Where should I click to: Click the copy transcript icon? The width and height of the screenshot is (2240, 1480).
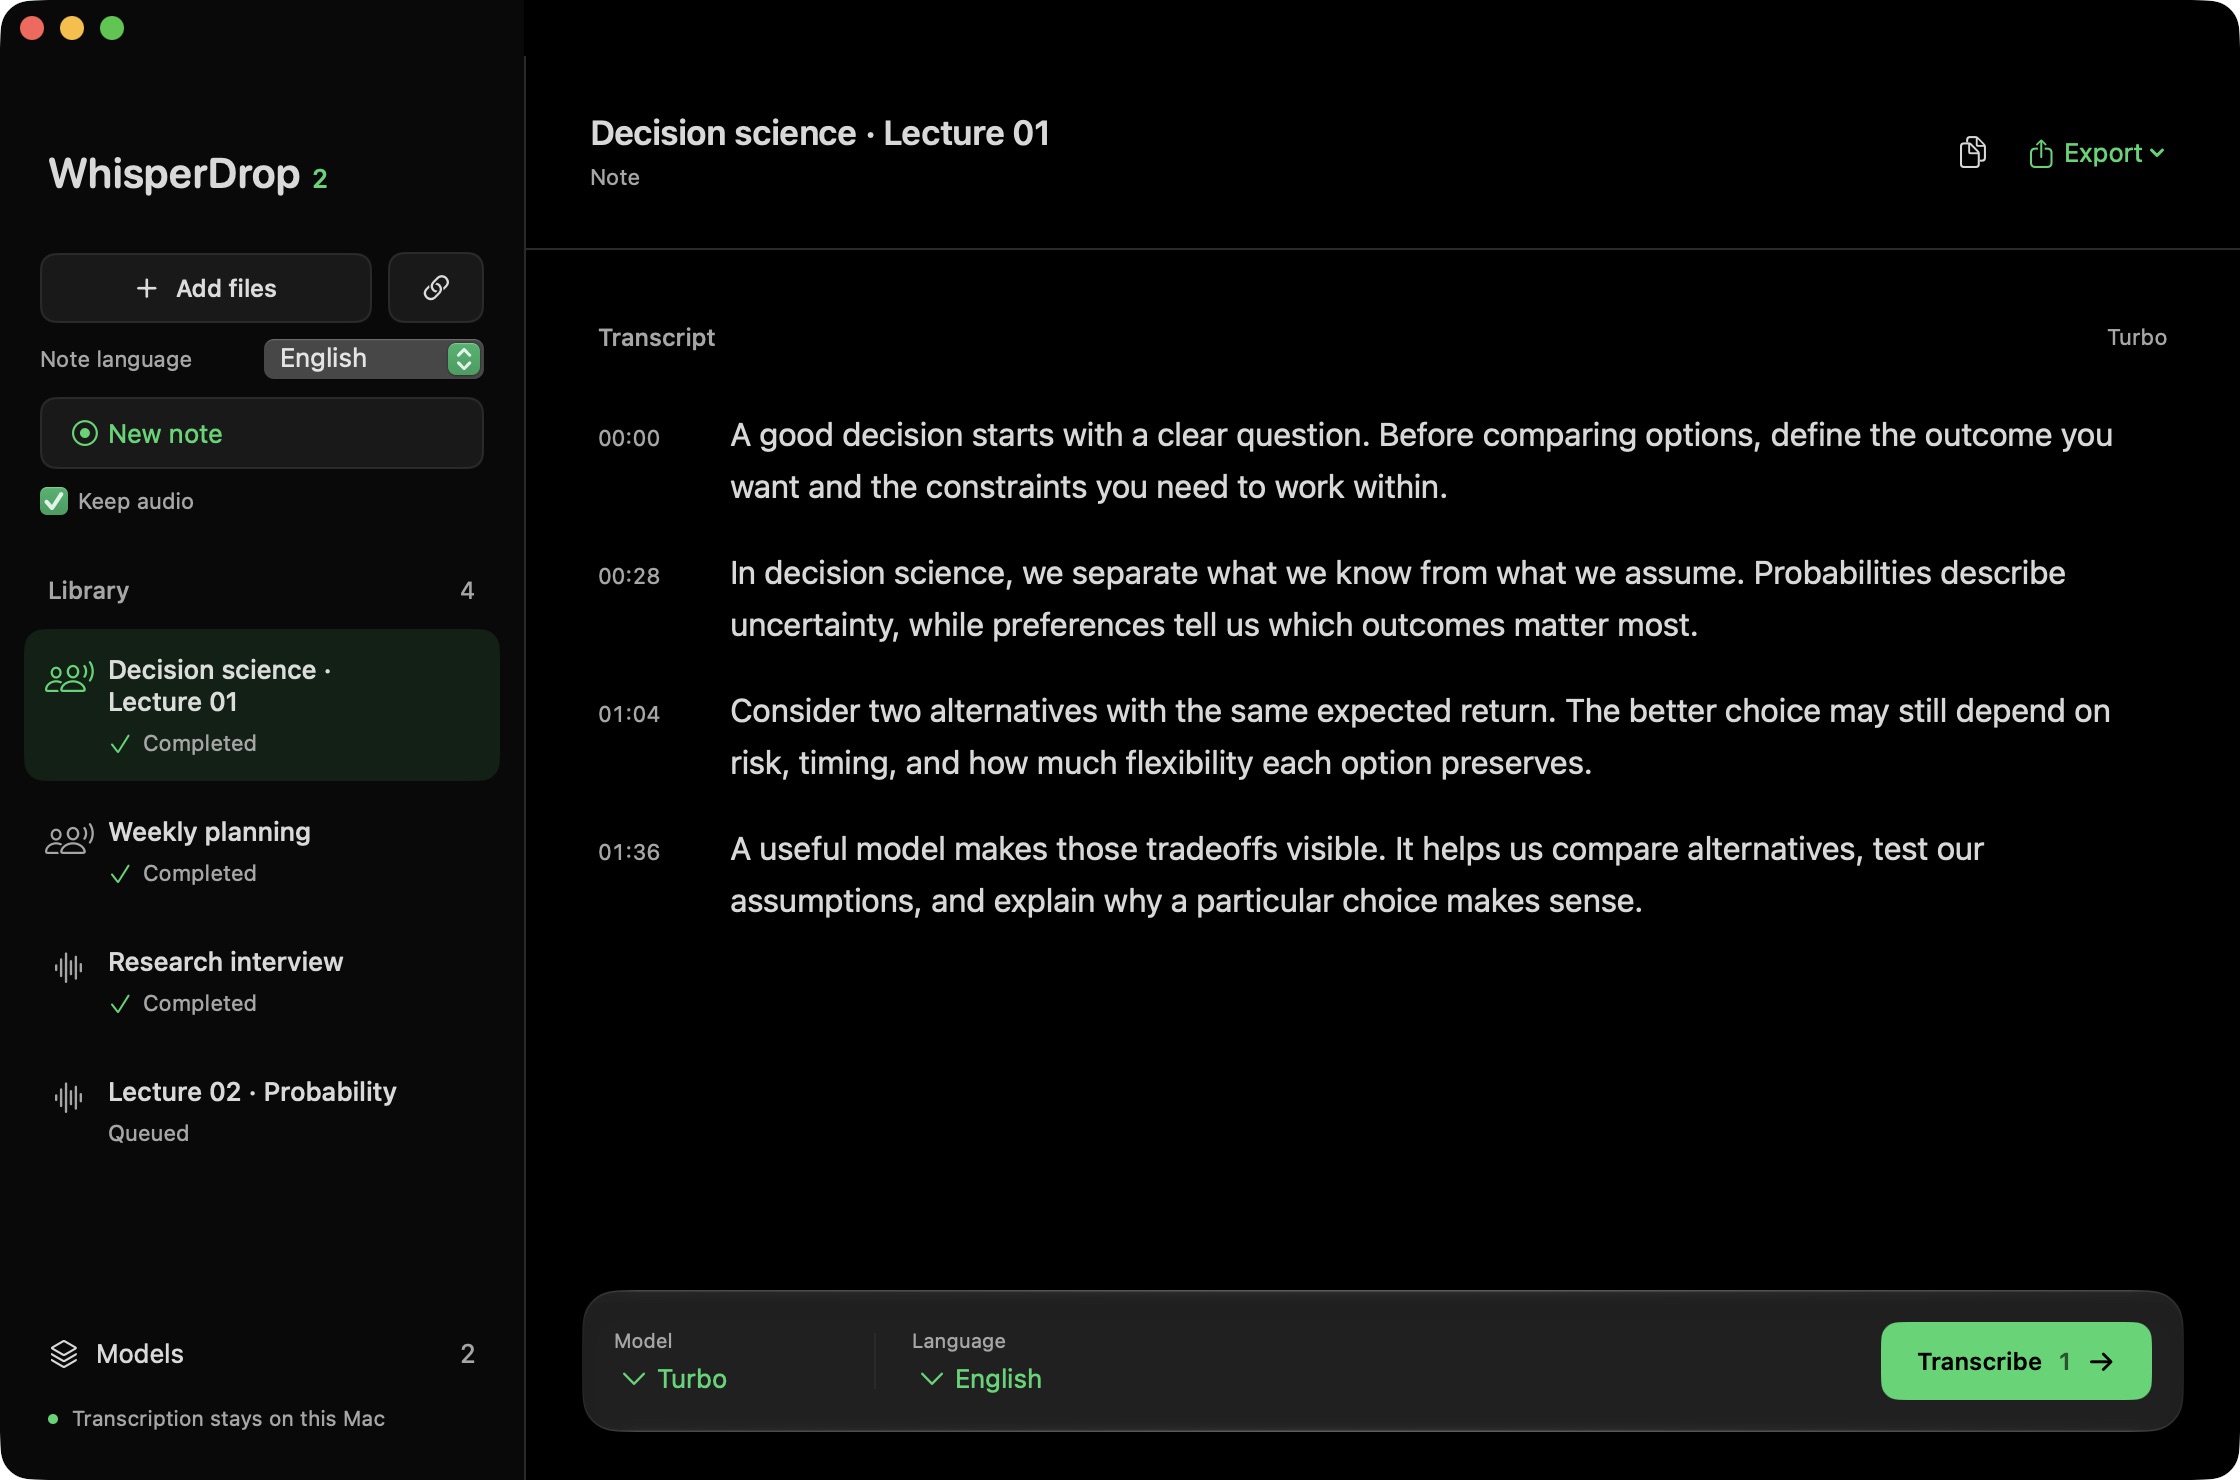1972,152
